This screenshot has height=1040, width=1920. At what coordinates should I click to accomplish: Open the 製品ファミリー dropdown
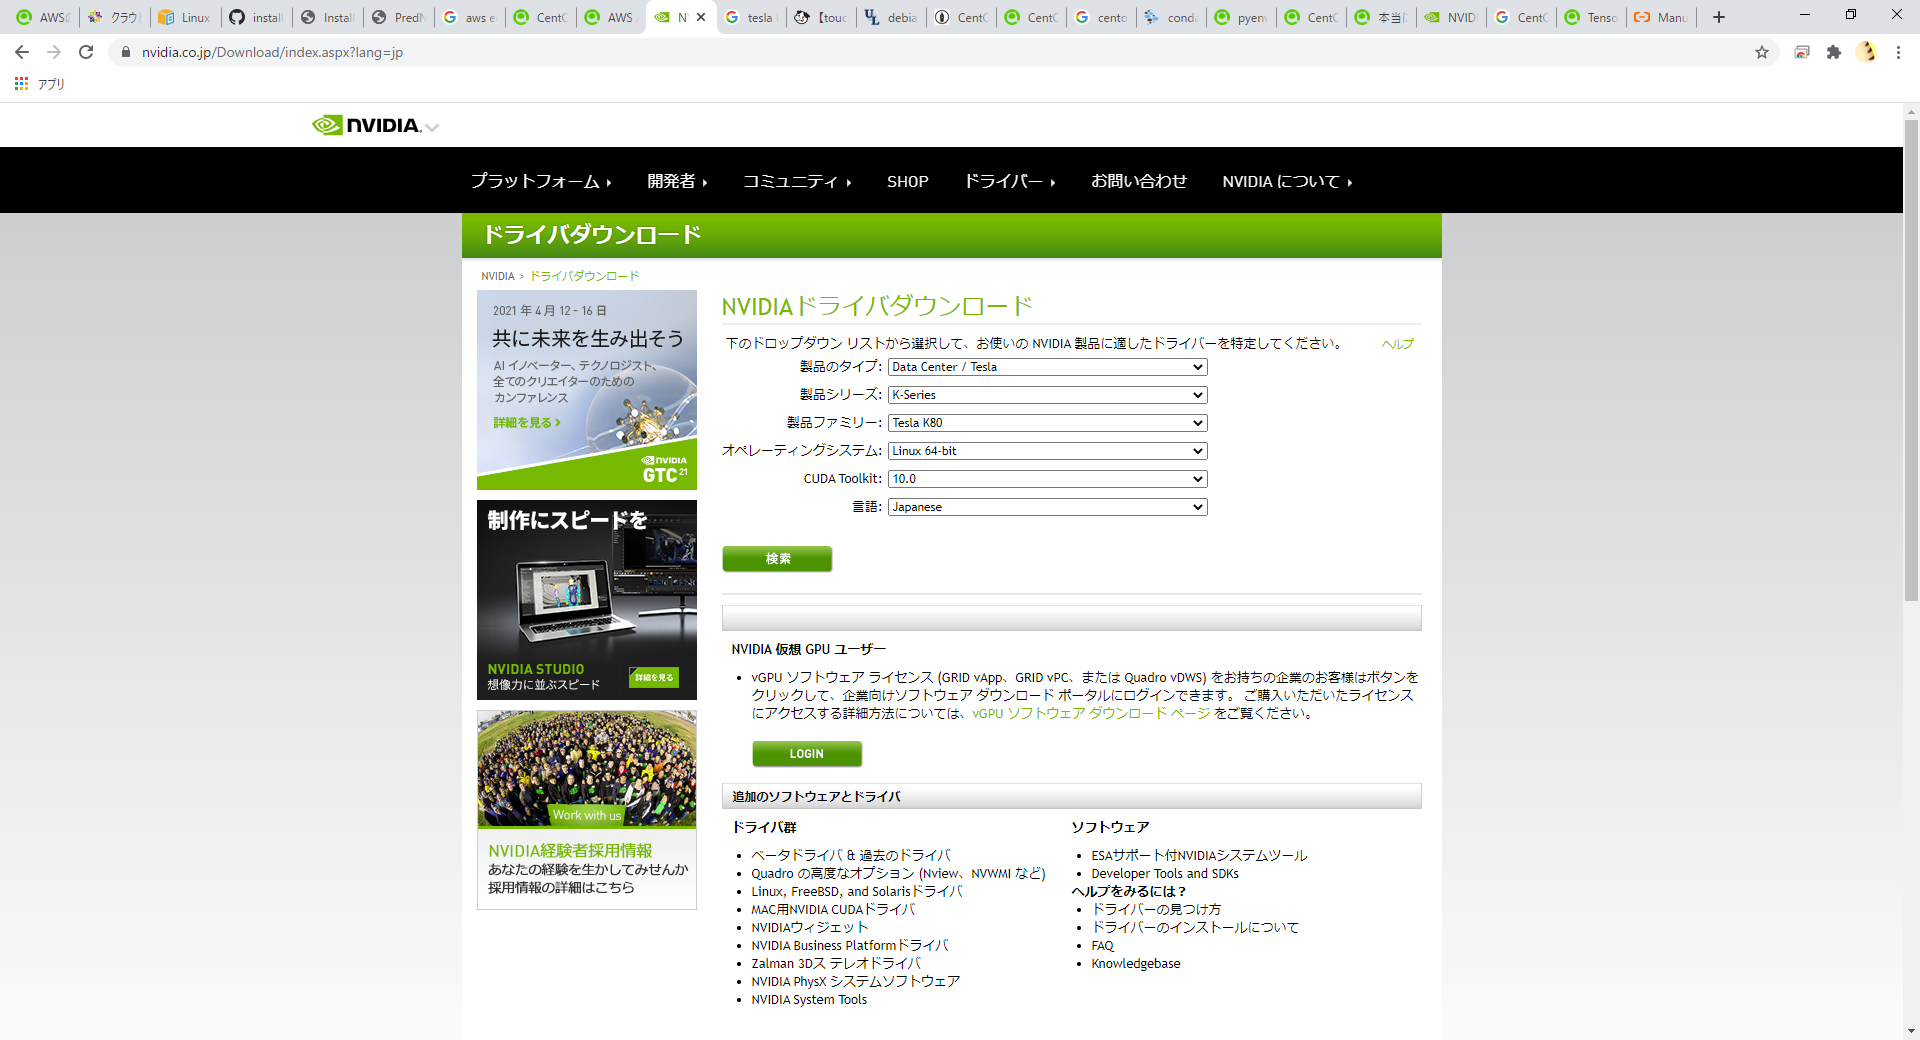(1047, 423)
